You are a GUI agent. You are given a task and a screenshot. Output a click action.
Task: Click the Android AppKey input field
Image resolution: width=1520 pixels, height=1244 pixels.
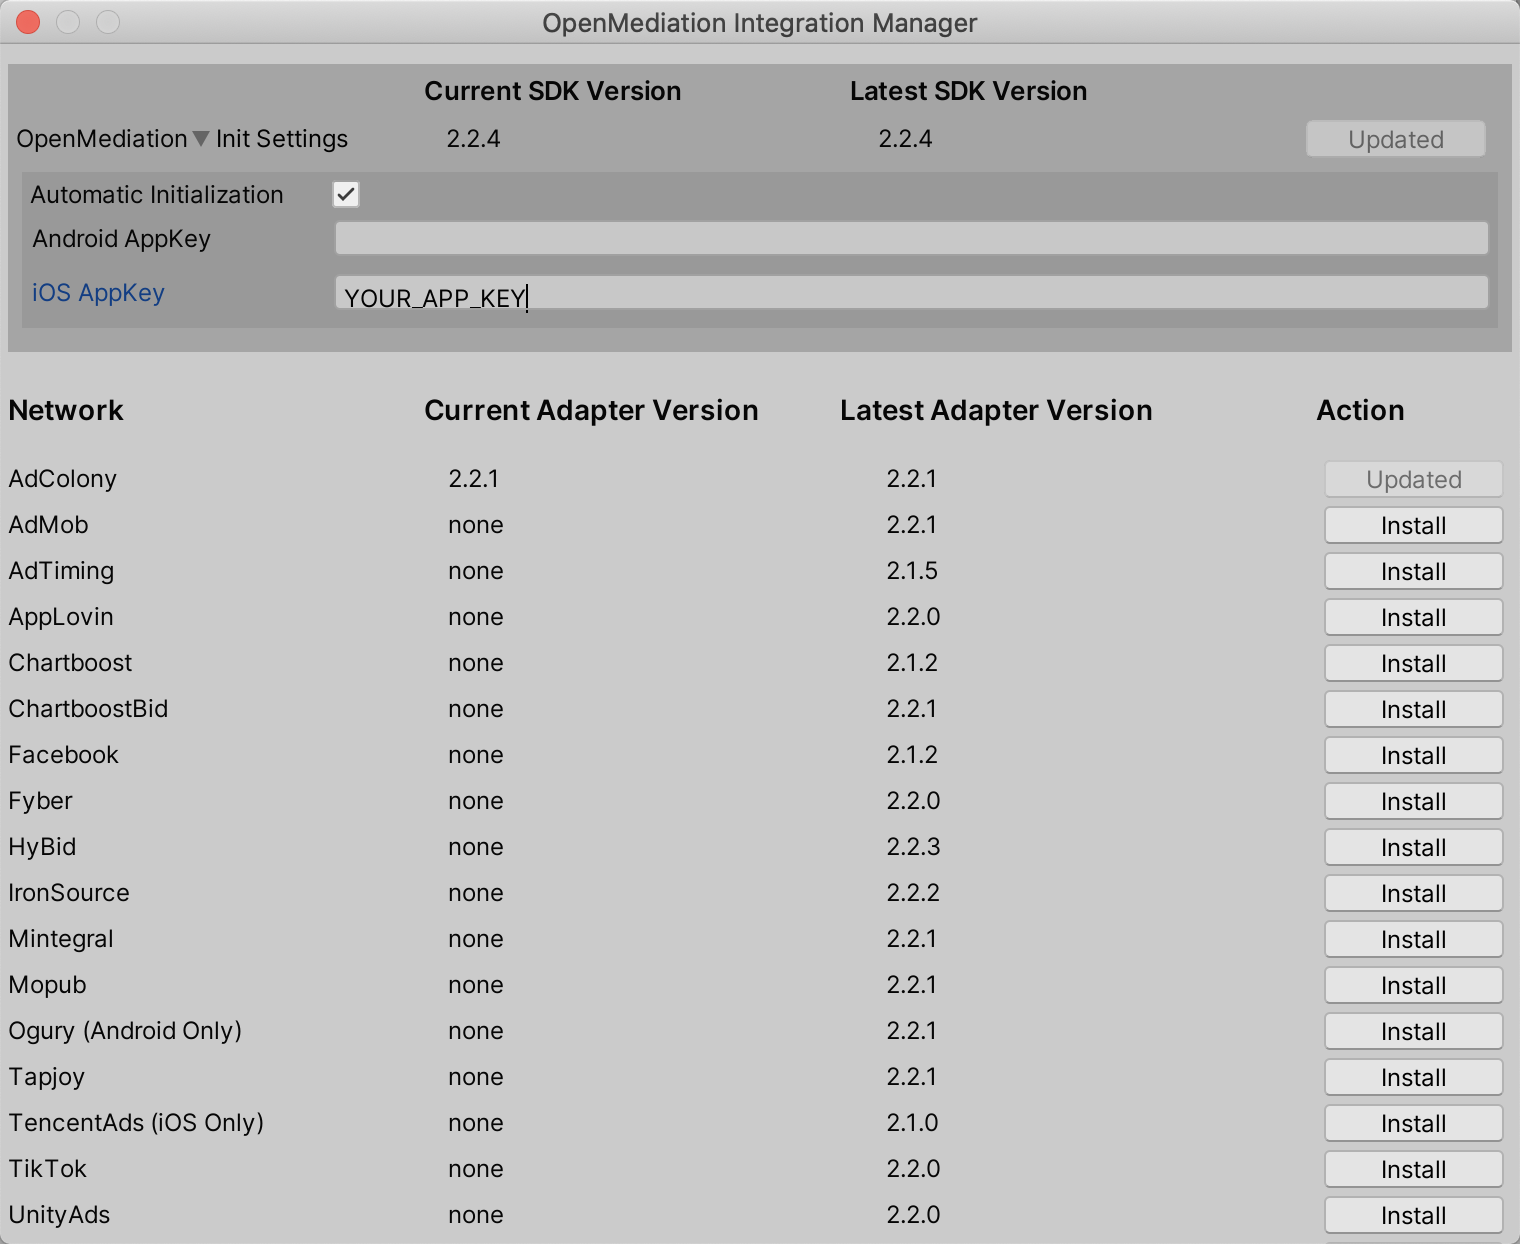coord(911,238)
